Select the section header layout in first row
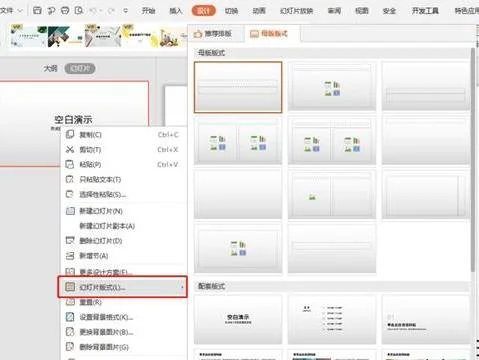Screen dimensions: 479x360 pyautogui.click(x=425, y=86)
